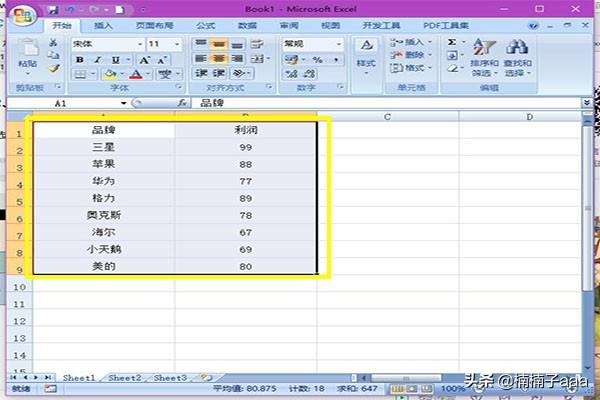
Task: Click the Increase Decimal icon
Action: coord(292,73)
